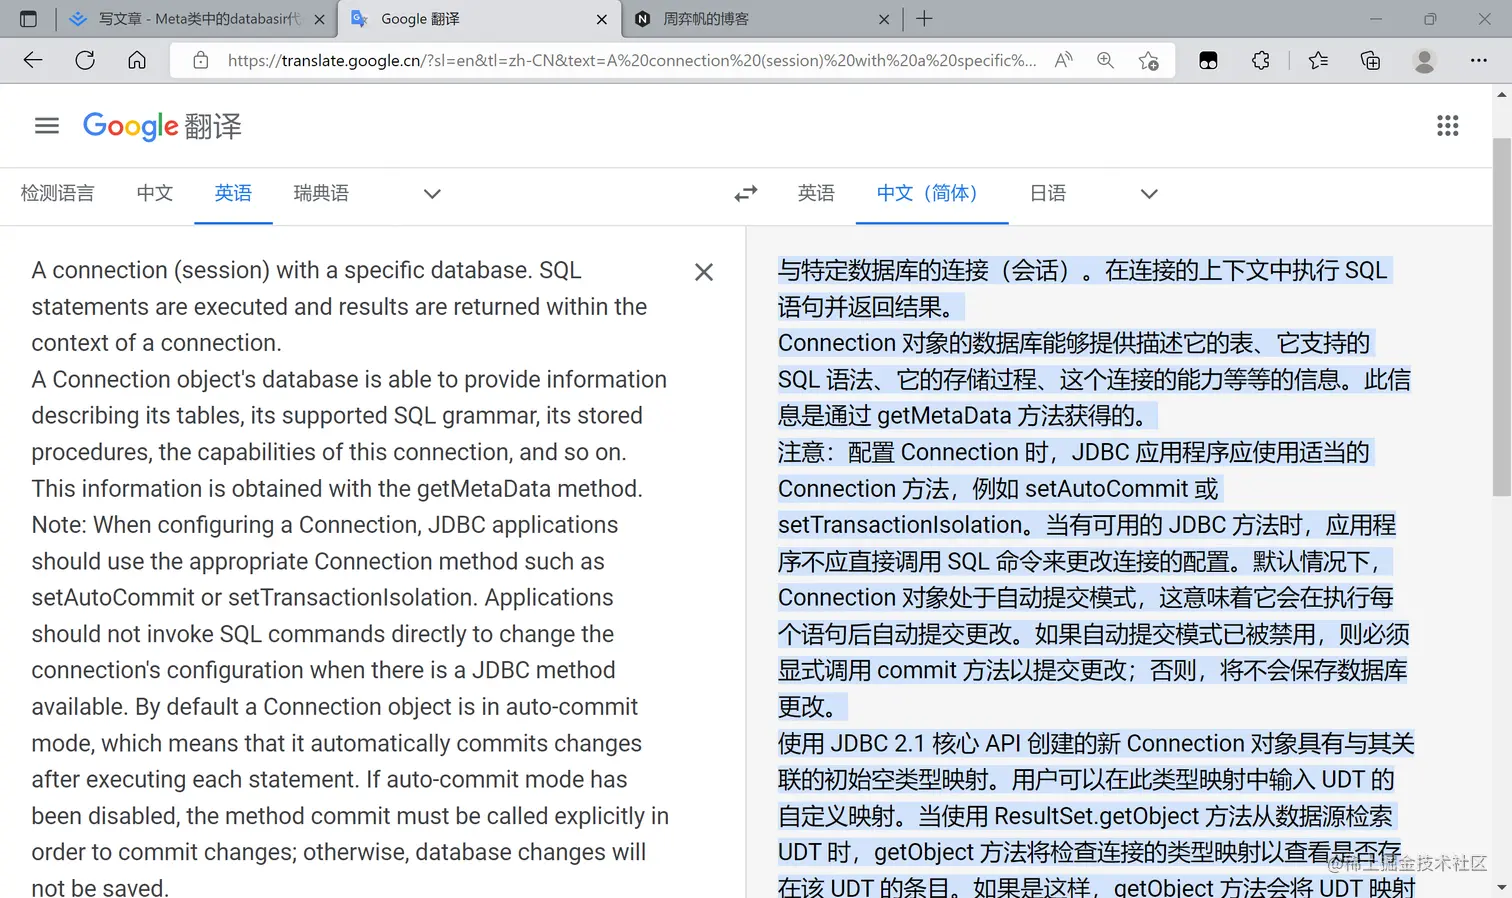Add this page to favorites
This screenshot has width=1512, height=898.
tap(1149, 60)
